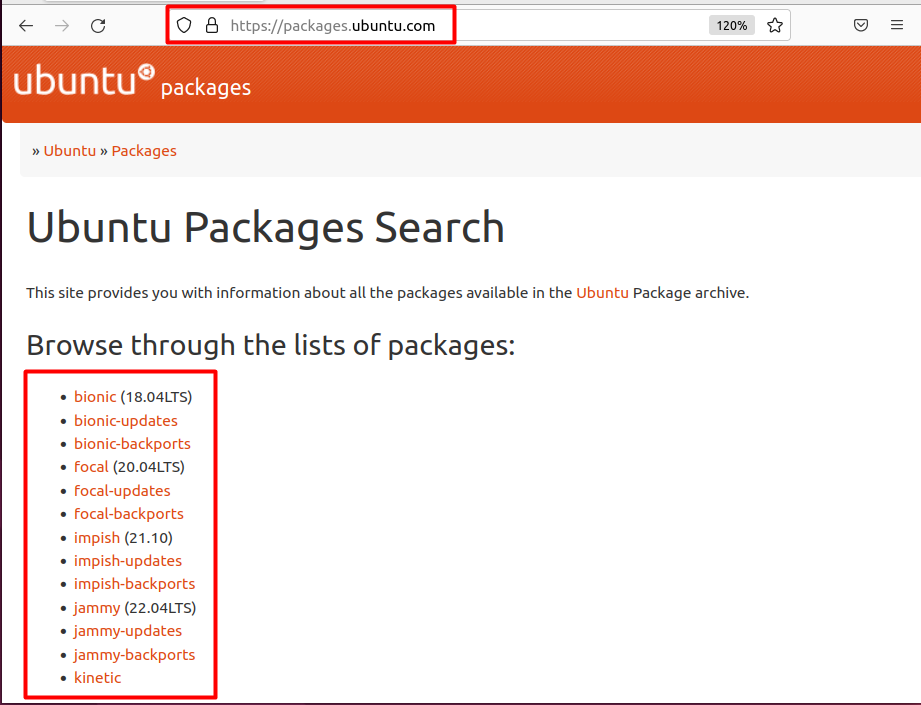Open the bionic-backports package list

coord(132,444)
